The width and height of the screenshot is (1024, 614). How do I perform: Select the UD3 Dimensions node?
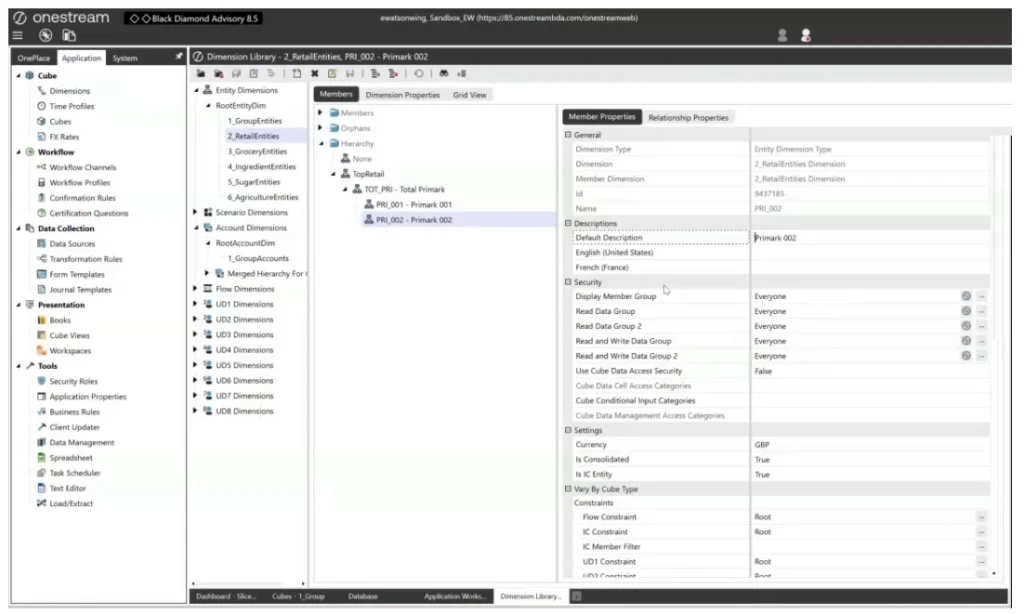pos(244,334)
